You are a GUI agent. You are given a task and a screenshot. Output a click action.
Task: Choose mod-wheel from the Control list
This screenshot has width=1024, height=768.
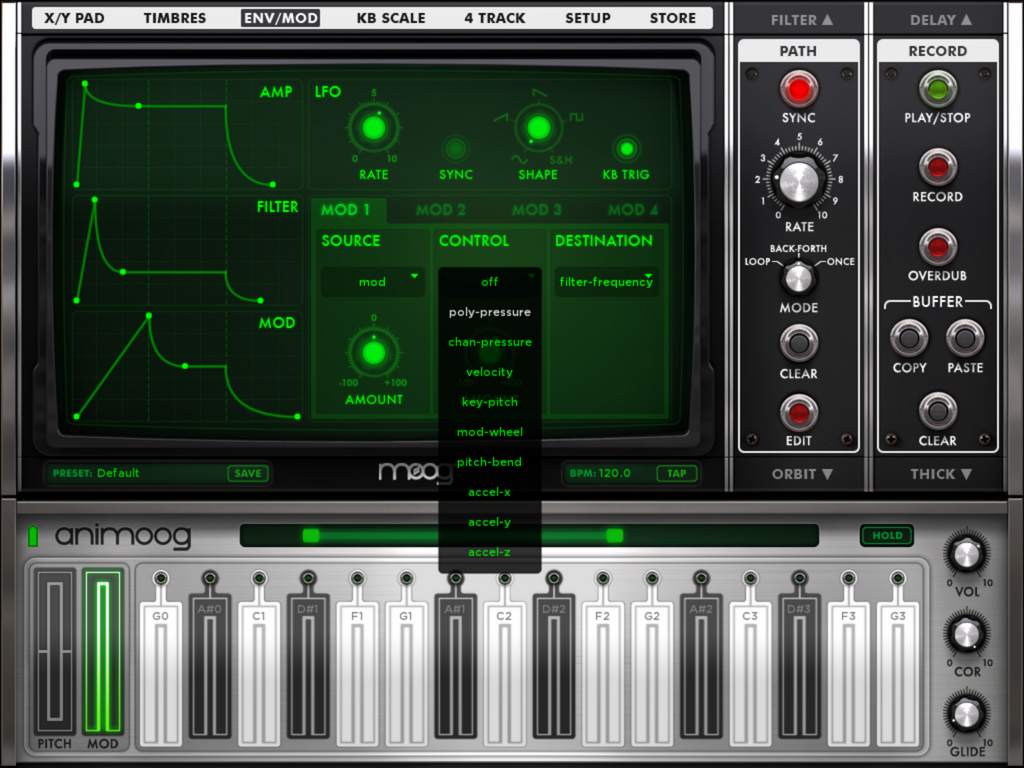(x=490, y=432)
